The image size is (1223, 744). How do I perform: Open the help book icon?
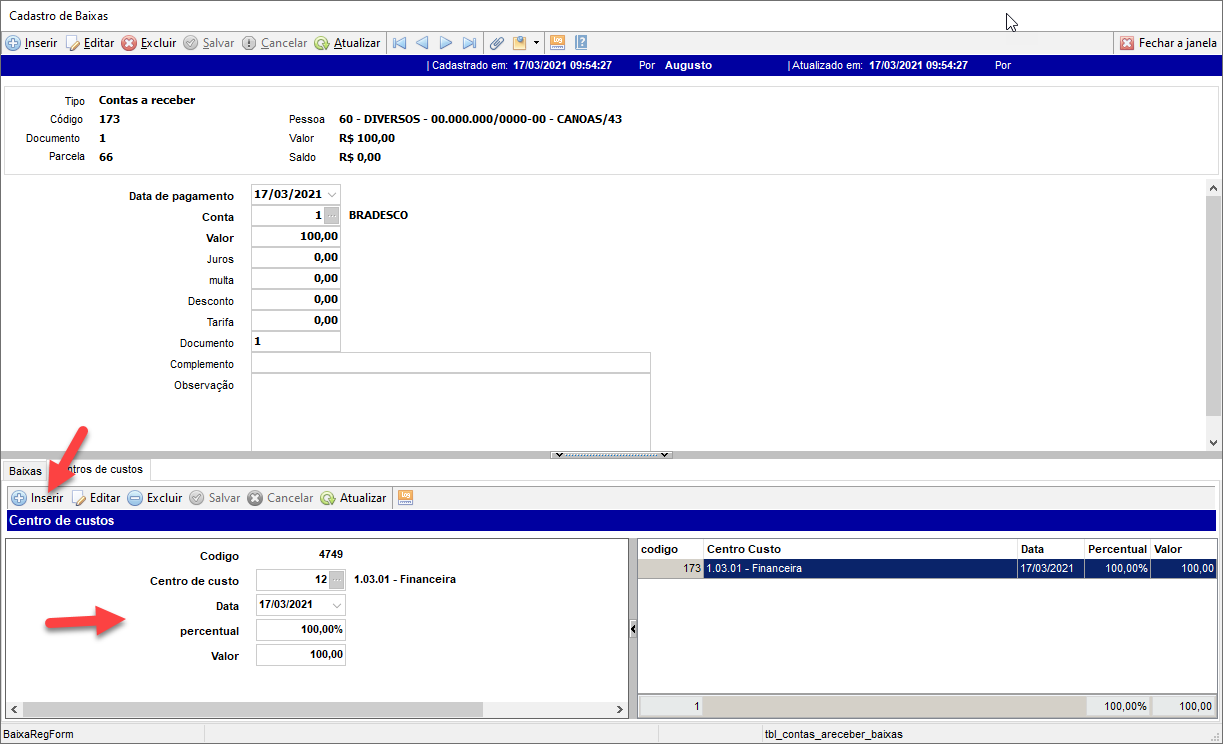(581, 43)
